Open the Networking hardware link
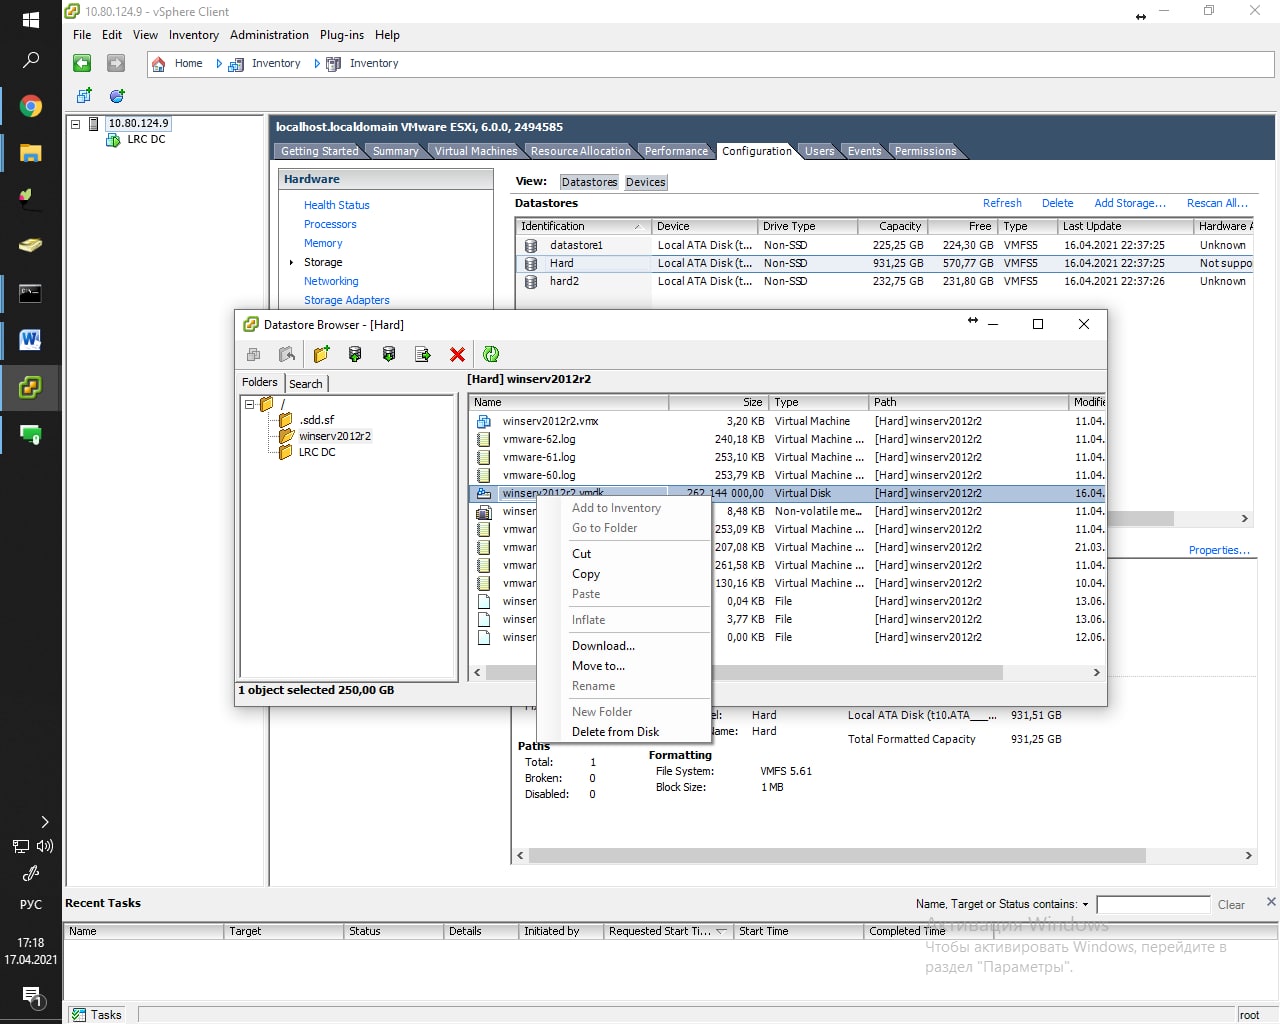Image resolution: width=1280 pixels, height=1024 pixels. [x=331, y=281]
